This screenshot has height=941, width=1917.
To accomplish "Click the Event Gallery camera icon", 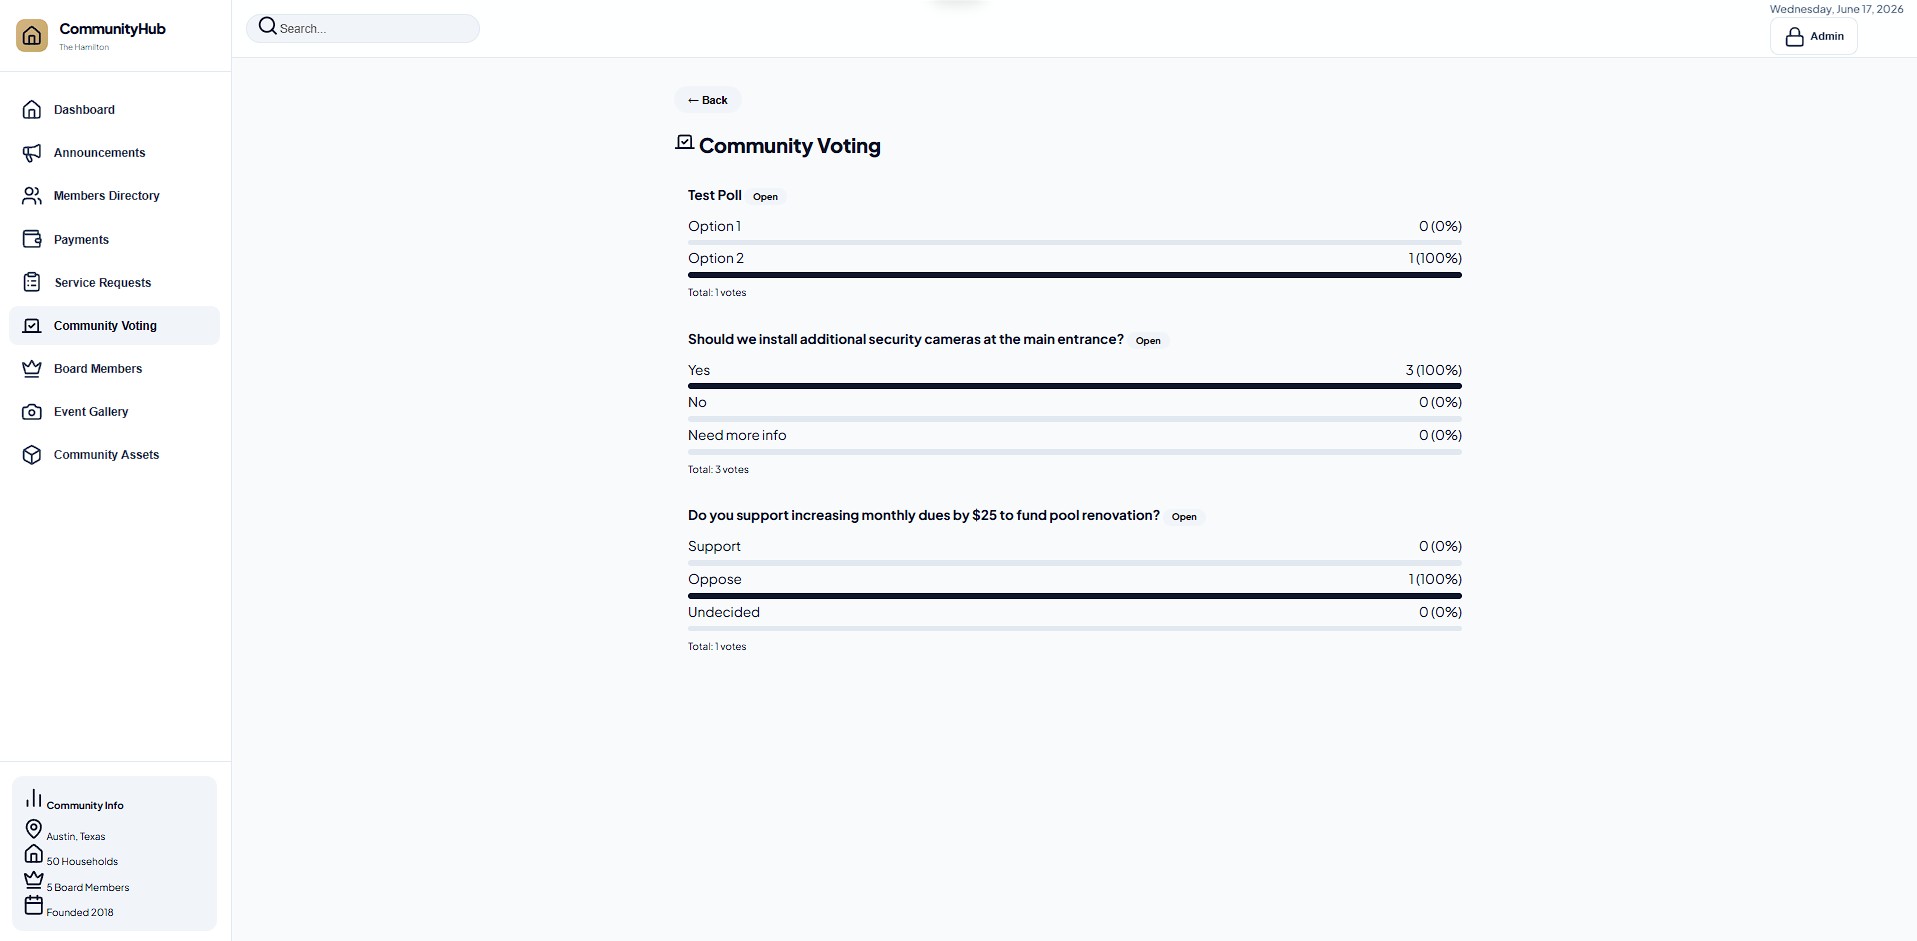I will (x=32, y=411).
